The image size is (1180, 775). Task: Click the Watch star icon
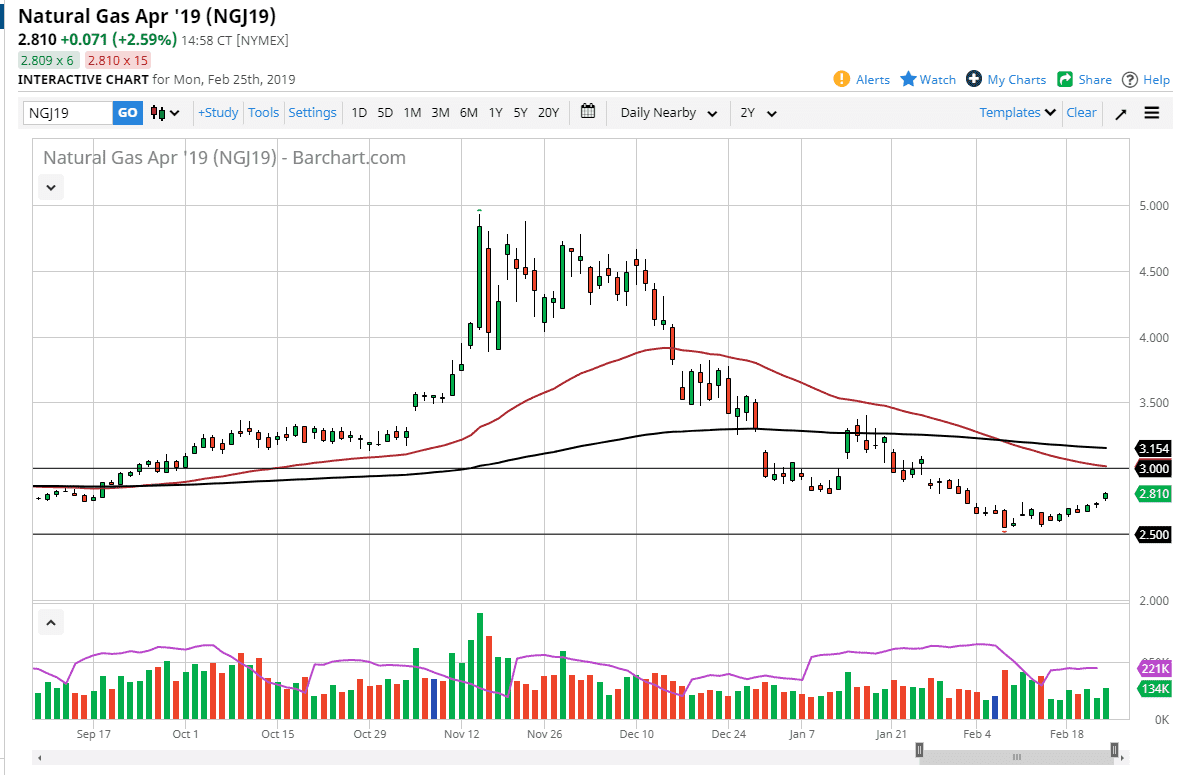pyautogui.click(x=908, y=79)
